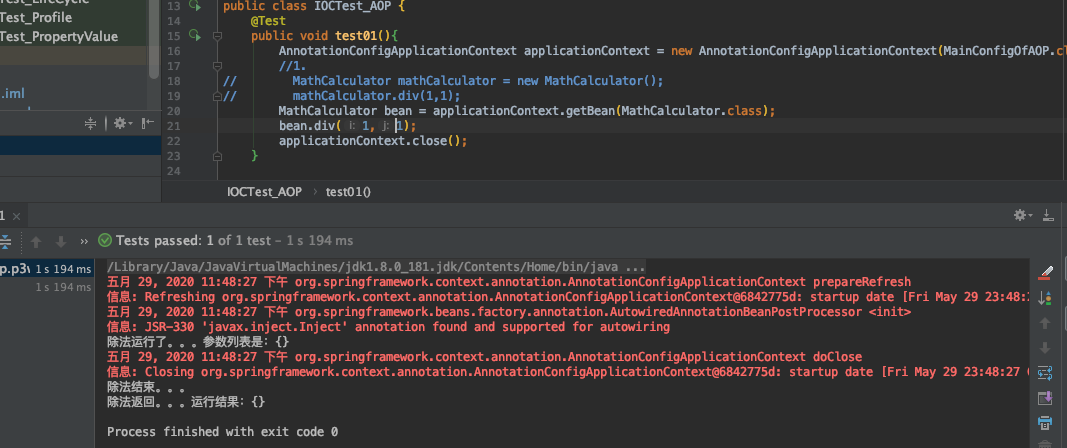Print the console output
This screenshot has width=1067, height=448.
tap(1046, 422)
